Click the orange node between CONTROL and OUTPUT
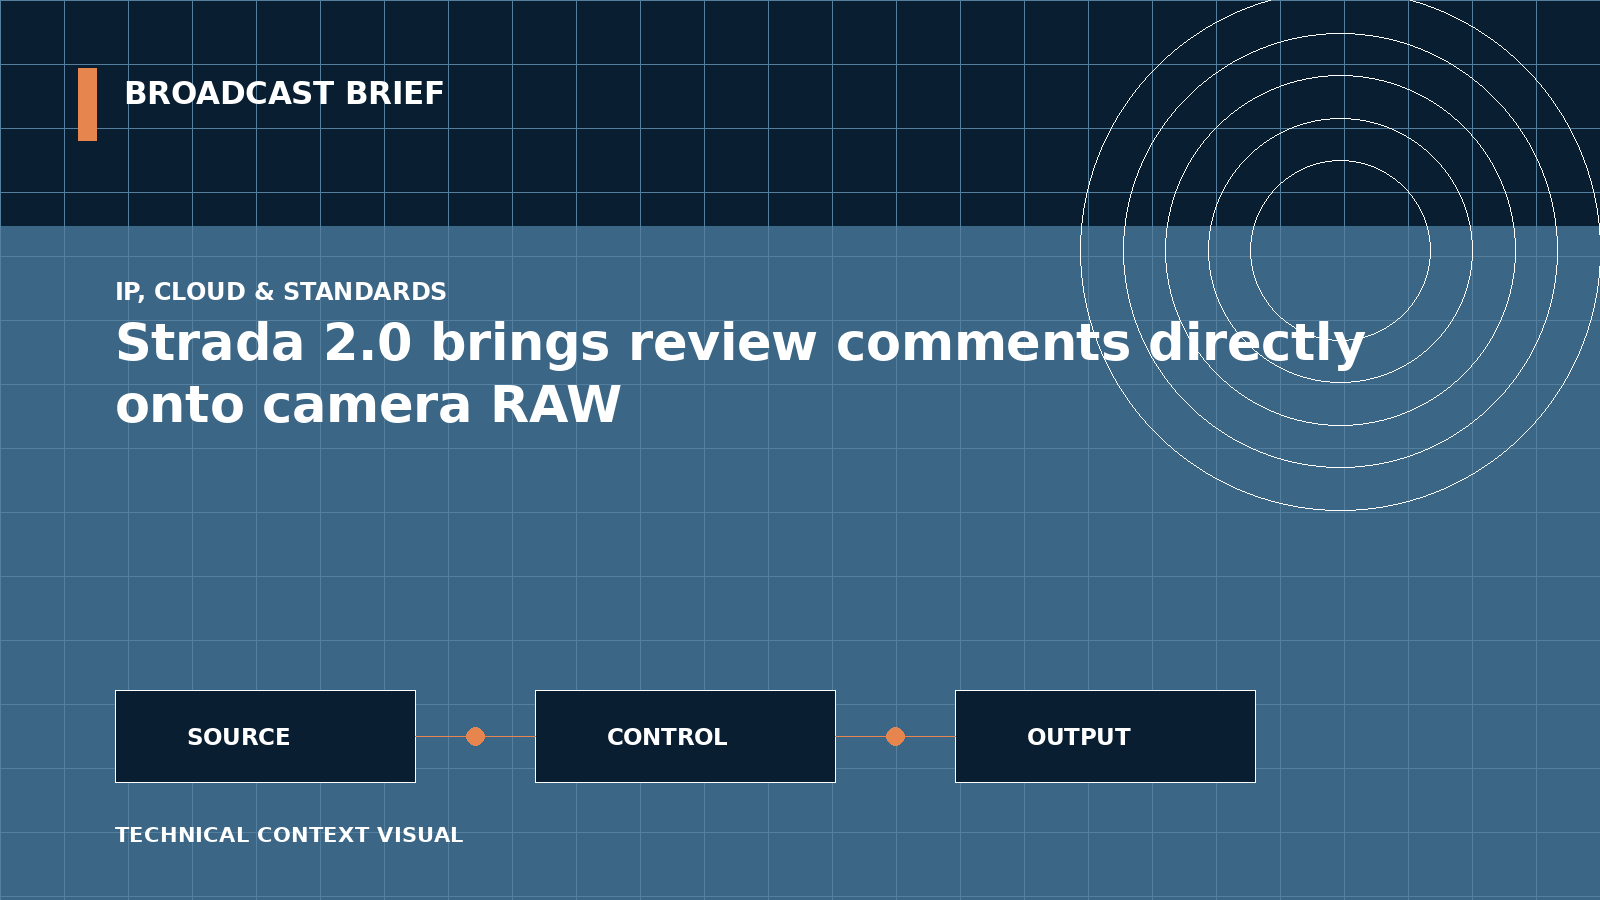The height and width of the screenshot is (900, 1600). coord(895,736)
